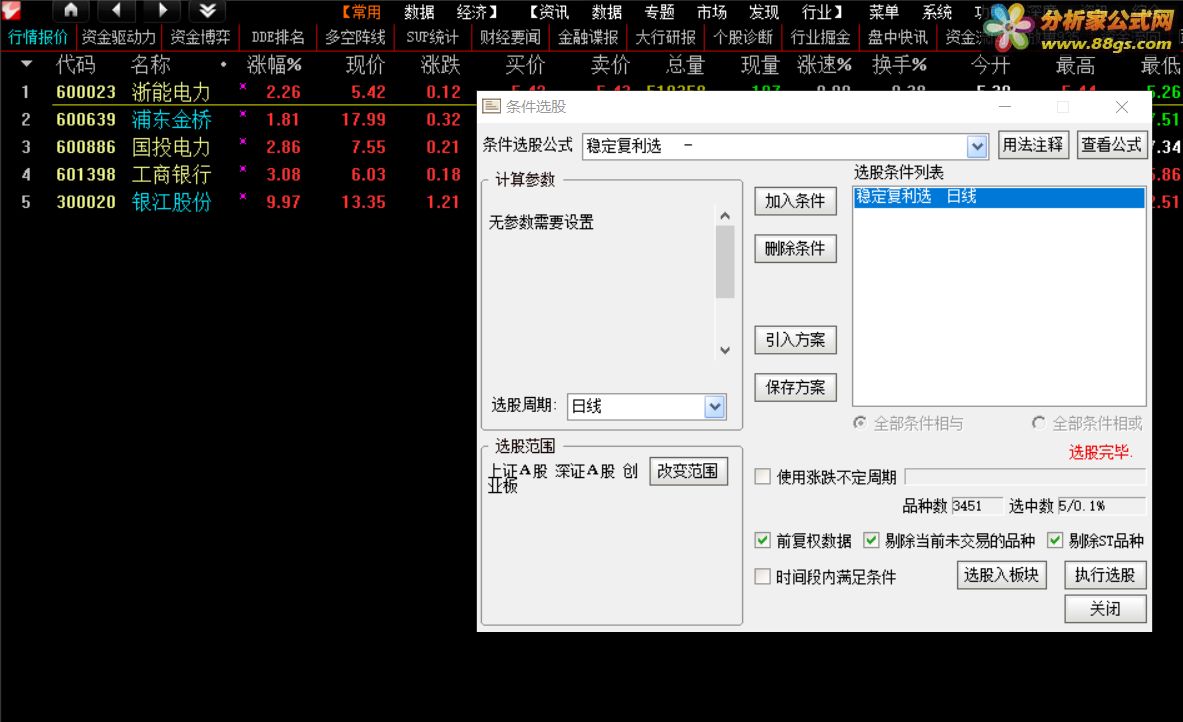Click 改变范围 button
This screenshot has height=722, width=1183.
click(x=688, y=472)
